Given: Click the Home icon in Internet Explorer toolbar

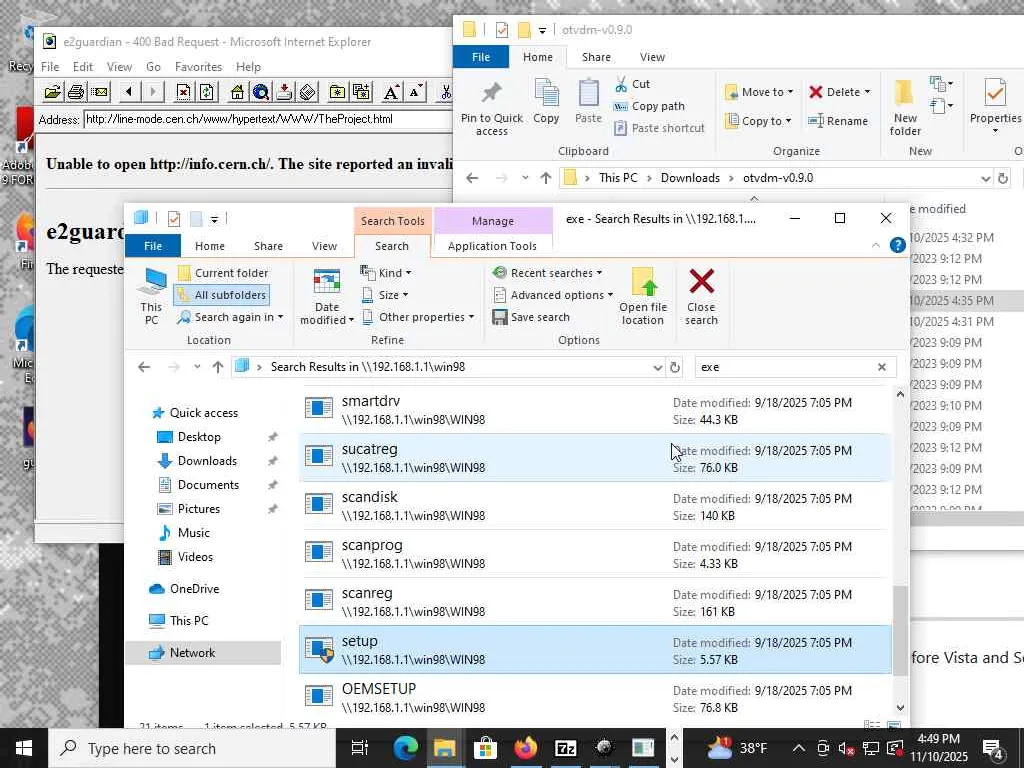Looking at the screenshot, I should tap(237, 92).
